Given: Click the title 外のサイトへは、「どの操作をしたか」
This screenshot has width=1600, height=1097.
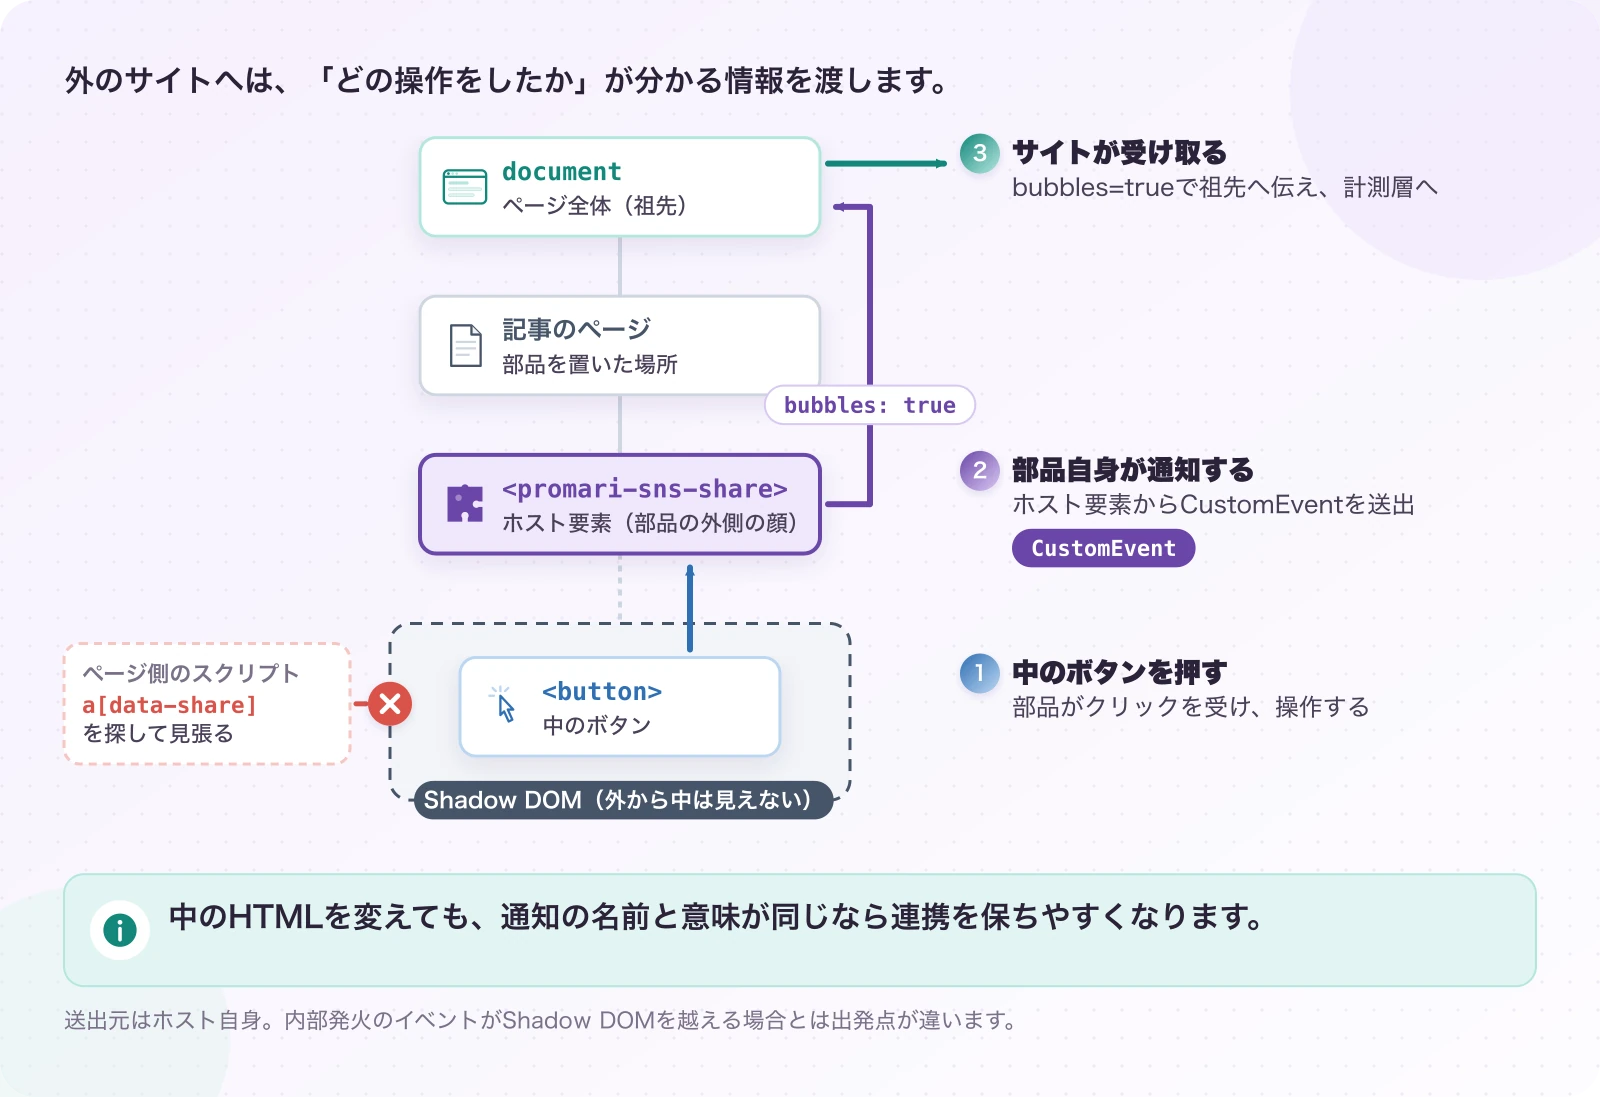Looking at the screenshot, I should 328,80.
